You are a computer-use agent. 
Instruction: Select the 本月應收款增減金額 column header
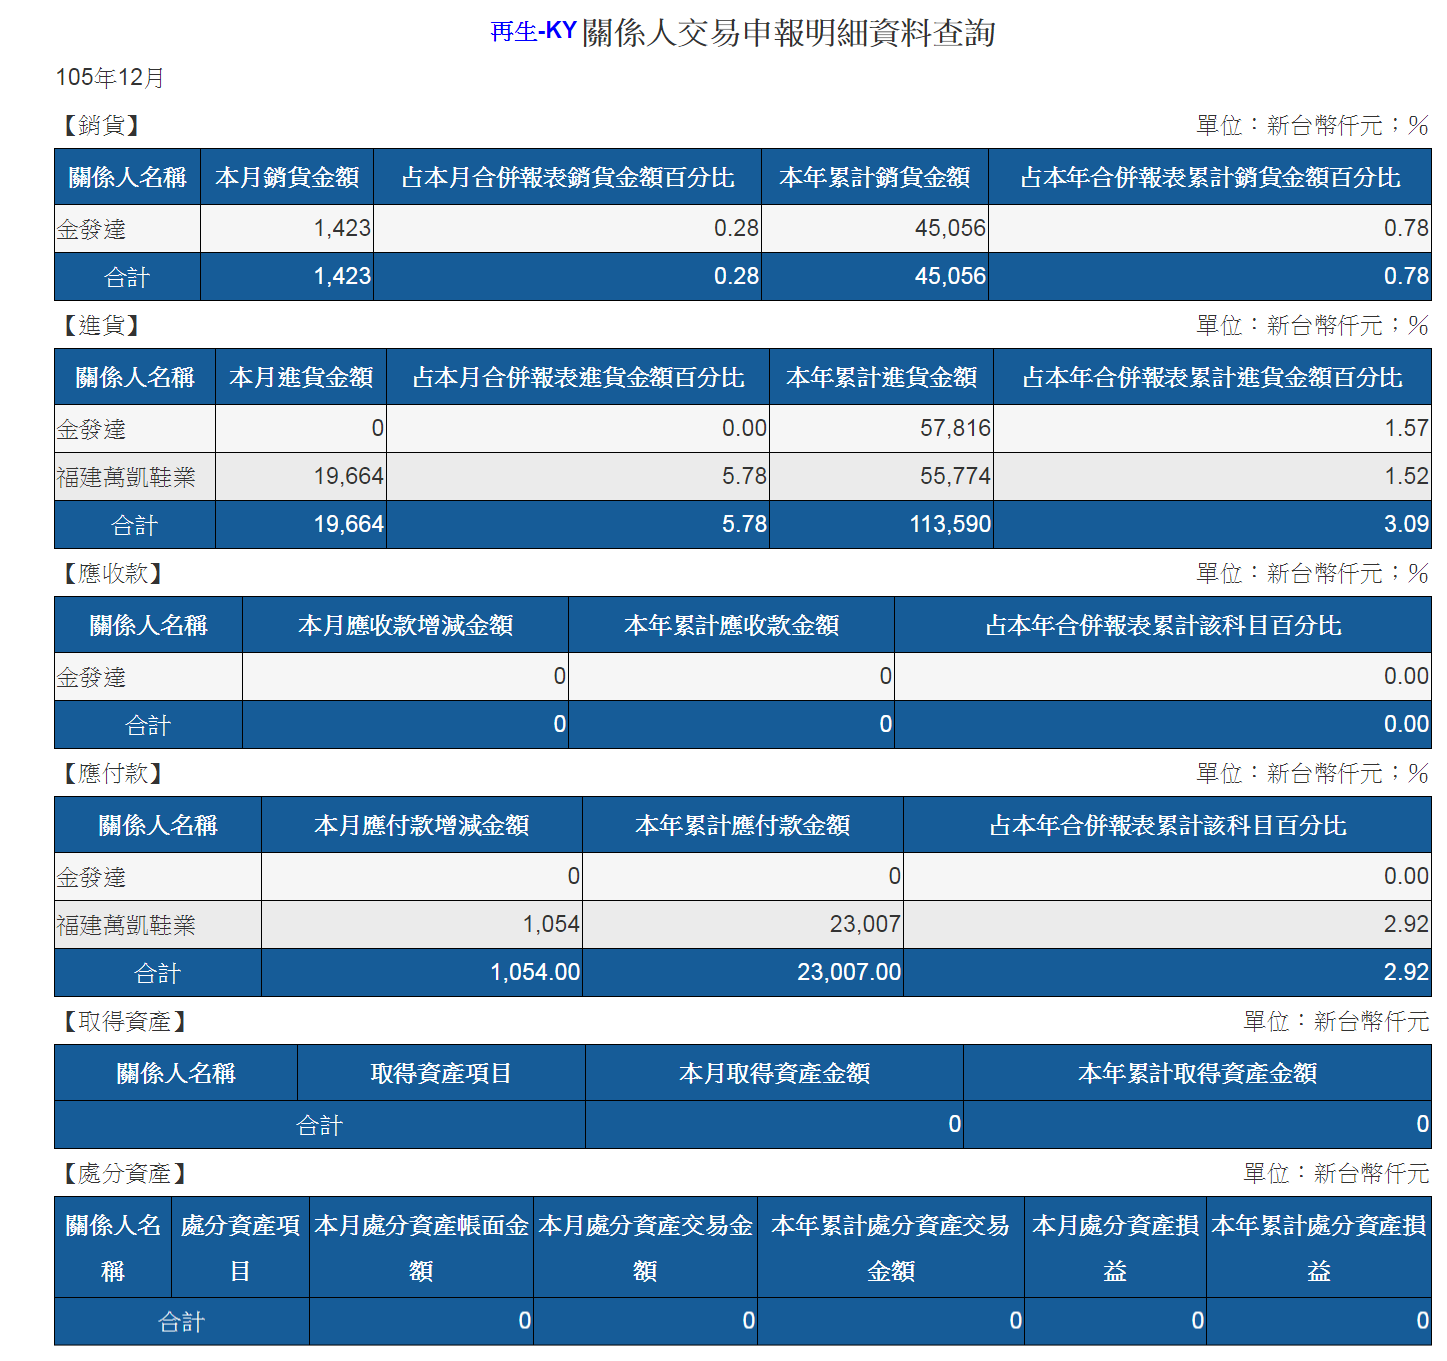point(405,625)
